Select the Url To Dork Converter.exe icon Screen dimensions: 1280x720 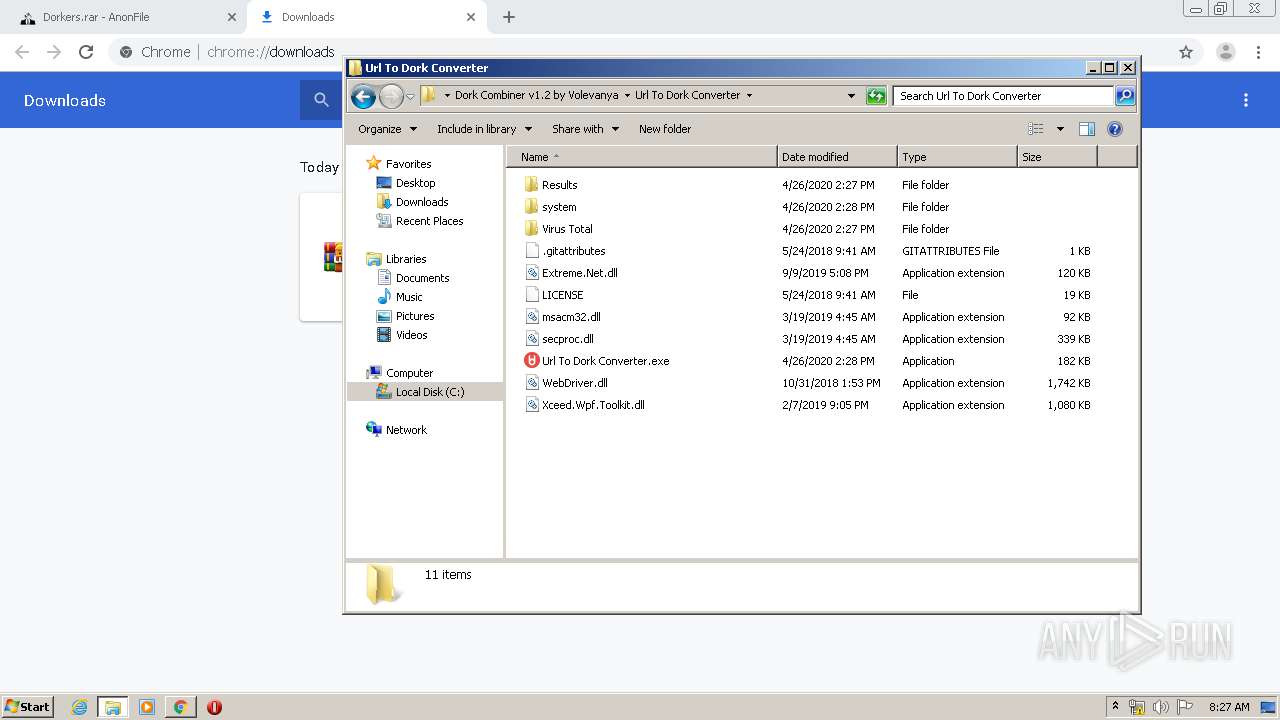pyautogui.click(x=532, y=361)
